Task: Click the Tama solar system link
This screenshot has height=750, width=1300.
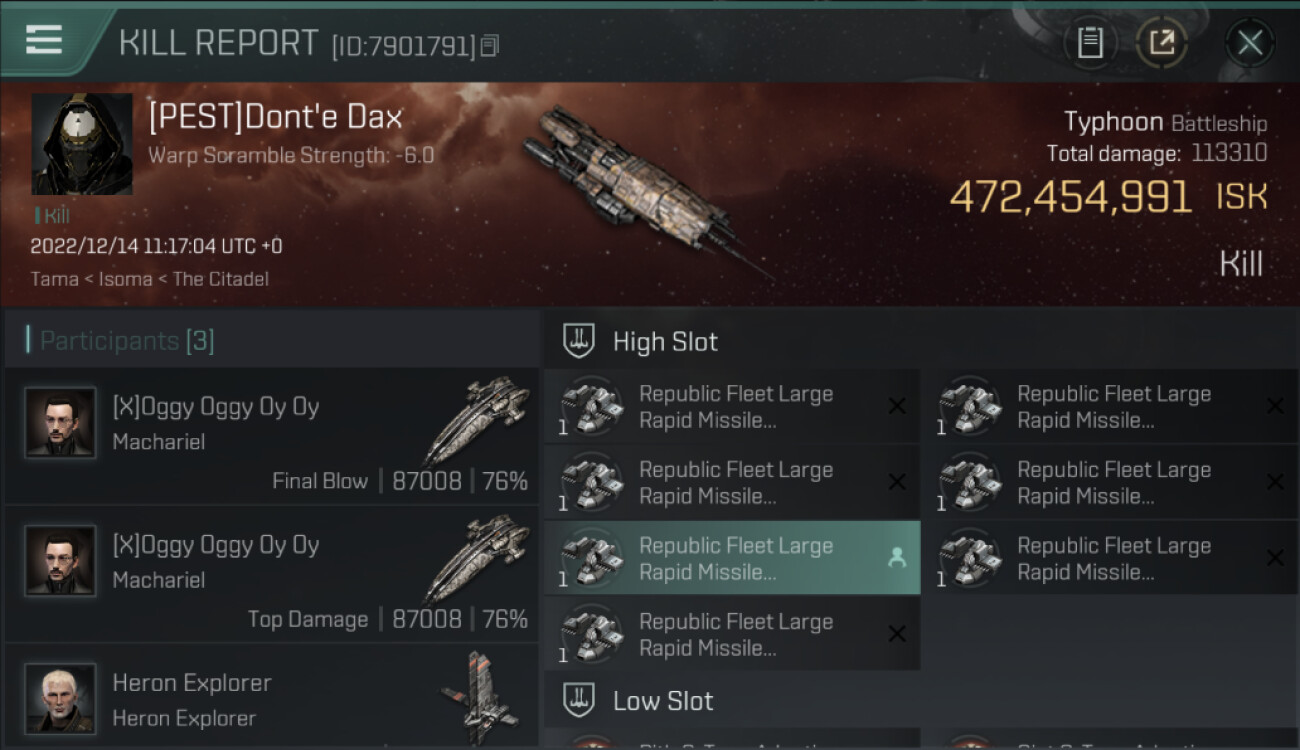Action: tap(54, 279)
